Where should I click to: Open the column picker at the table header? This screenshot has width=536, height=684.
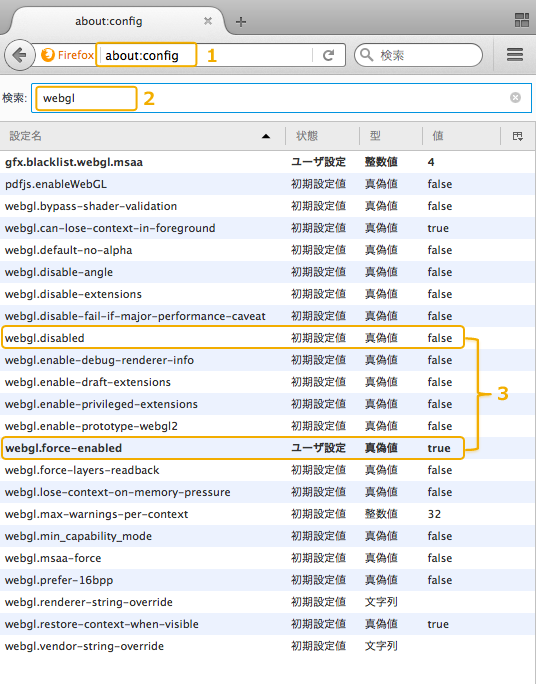coord(518,136)
